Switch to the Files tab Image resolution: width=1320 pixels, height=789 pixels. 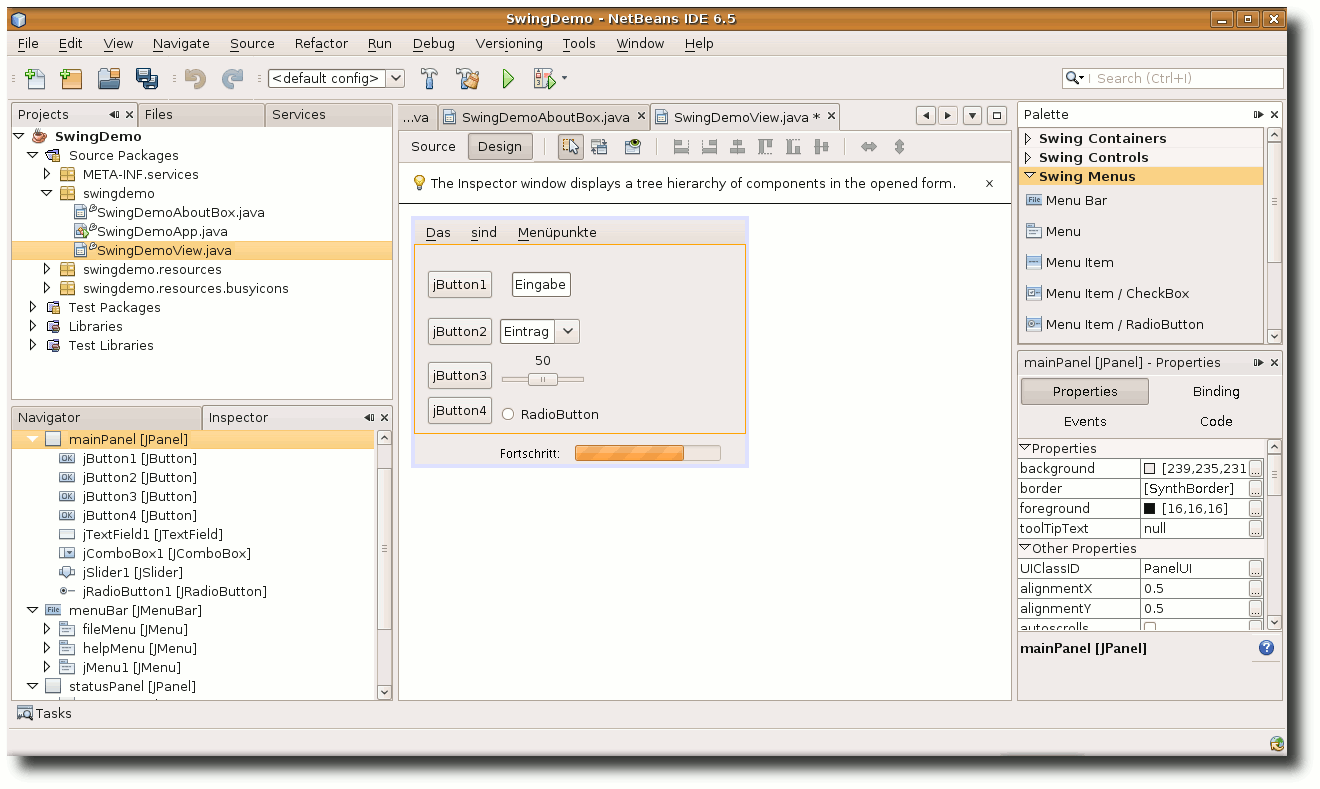[x=201, y=115]
